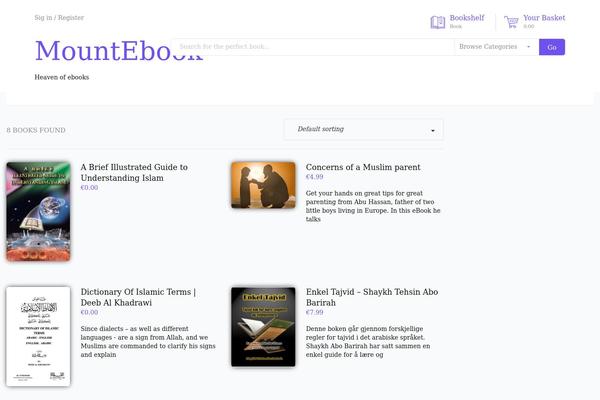Click the '8 BOOKS FOUND' text

point(36,130)
